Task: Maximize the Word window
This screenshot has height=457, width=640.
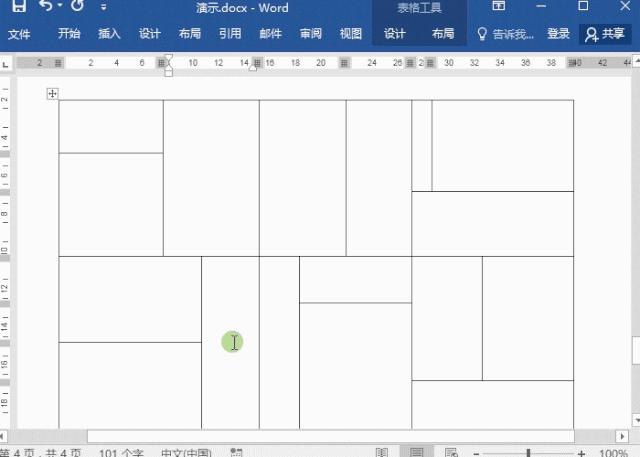Action: pyautogui.click(x=583, y=6)
